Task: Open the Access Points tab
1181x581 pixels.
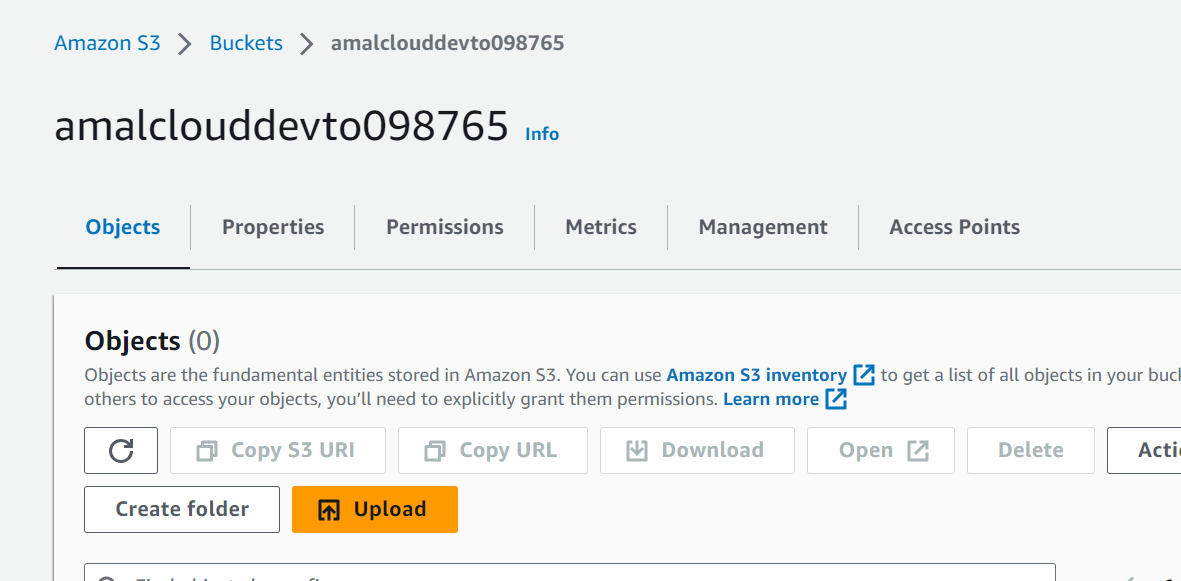Action: (954, 227)
